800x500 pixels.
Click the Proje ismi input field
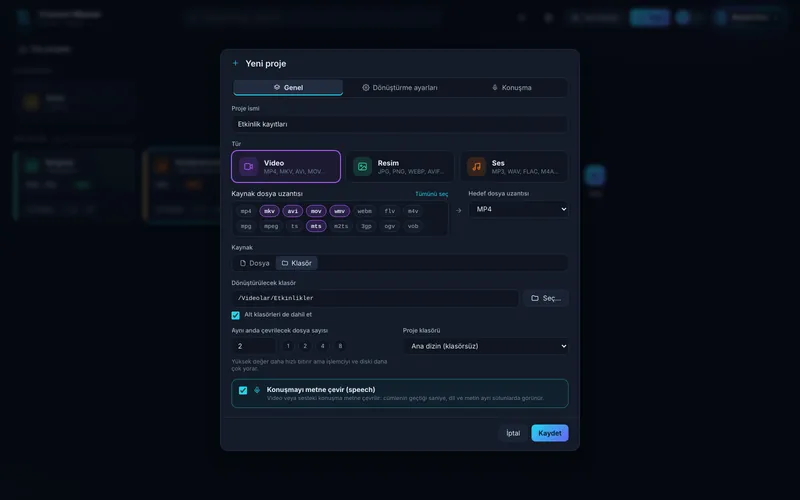(399, 124)
